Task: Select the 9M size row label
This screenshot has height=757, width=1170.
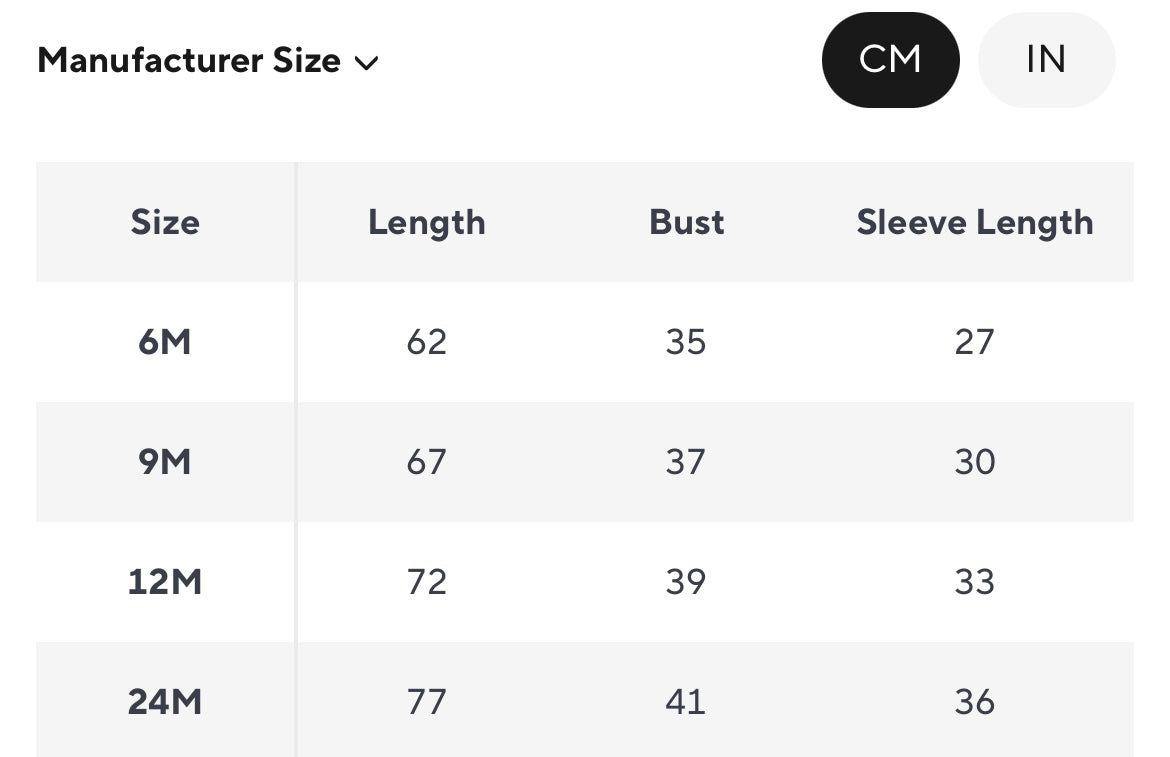Action: 165,462
